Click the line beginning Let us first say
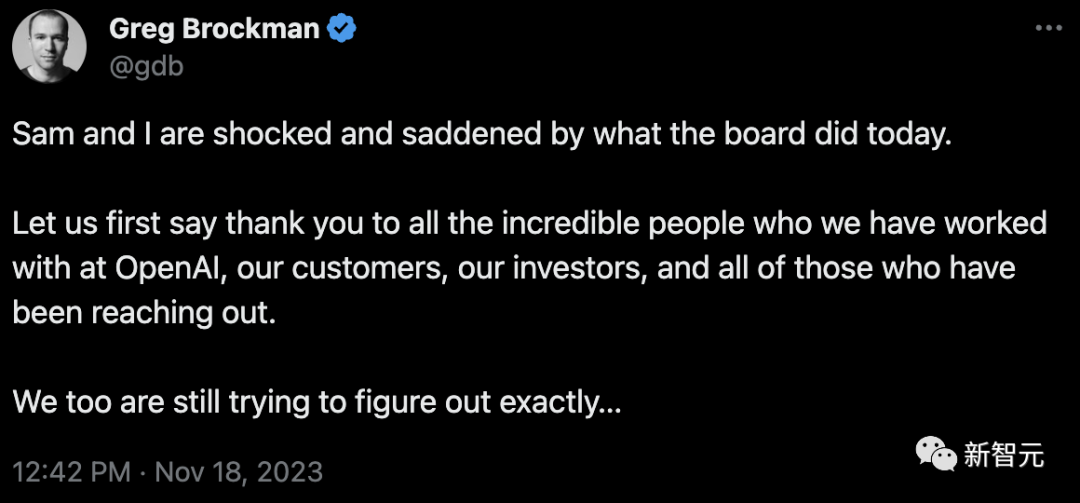 pyautogui.click(x=530, y=224)
